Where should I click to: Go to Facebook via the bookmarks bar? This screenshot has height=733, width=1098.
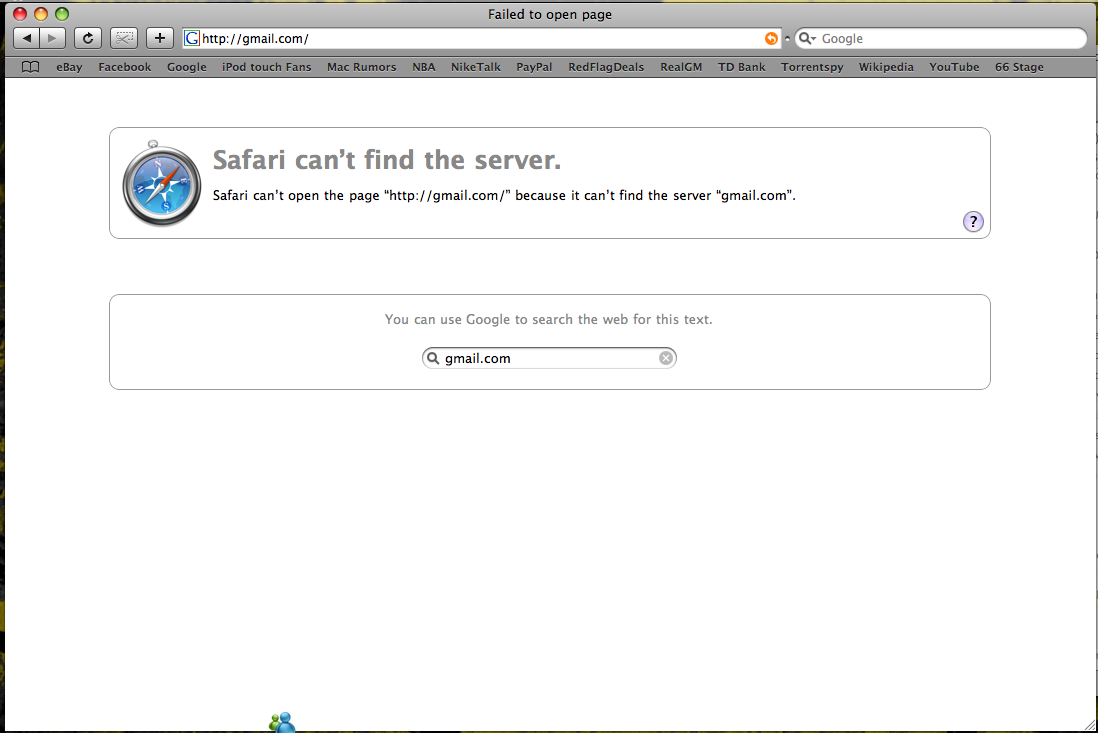click(x=124, y=66)
